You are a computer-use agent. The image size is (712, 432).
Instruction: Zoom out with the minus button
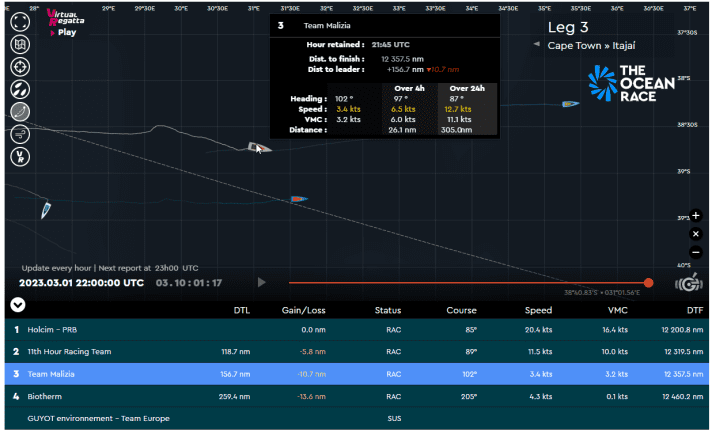tap(696, 252)
